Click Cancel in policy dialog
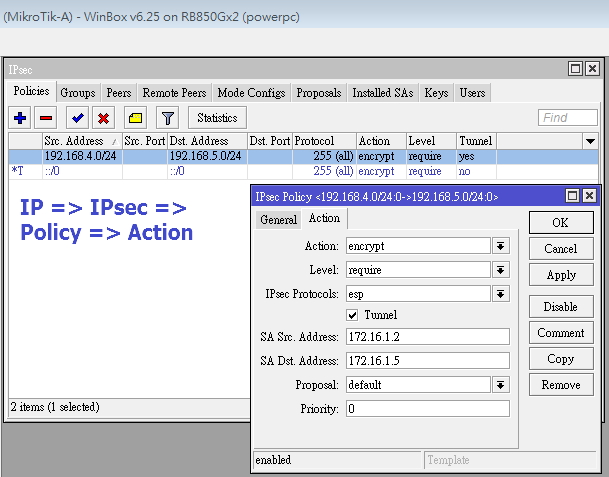 (561, 249)
